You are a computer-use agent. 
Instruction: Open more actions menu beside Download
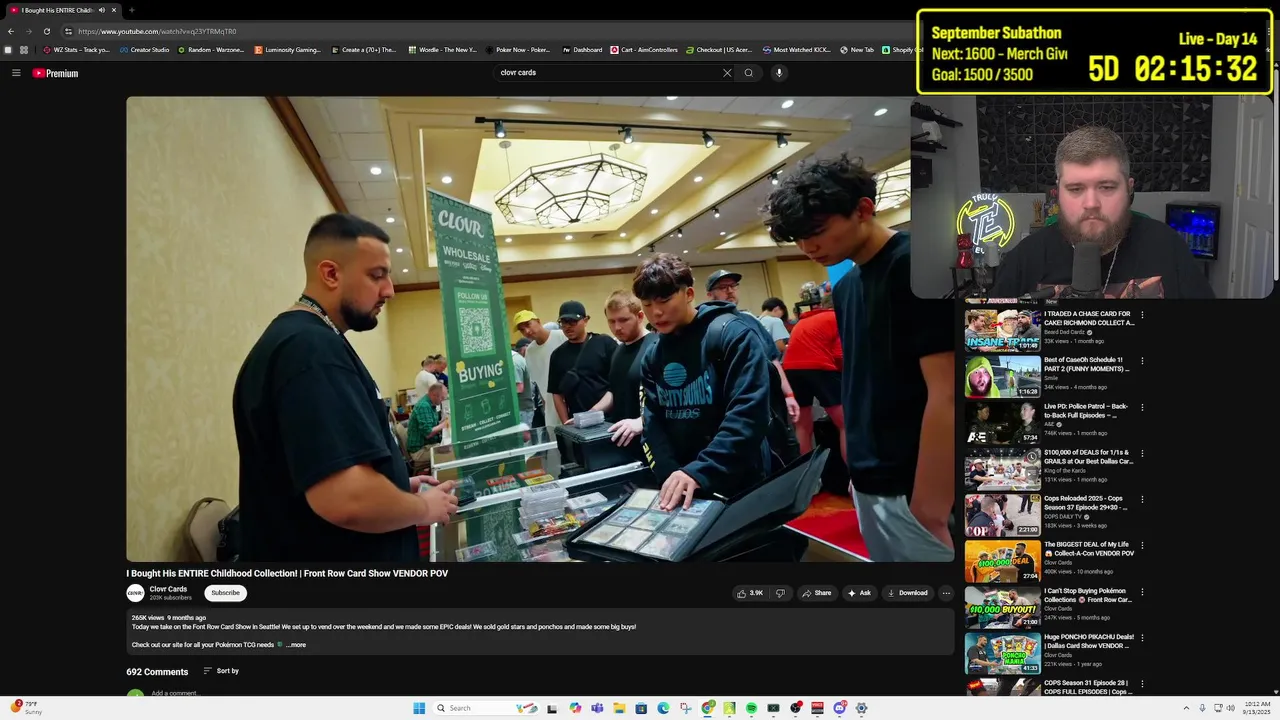tap(946, 593)
